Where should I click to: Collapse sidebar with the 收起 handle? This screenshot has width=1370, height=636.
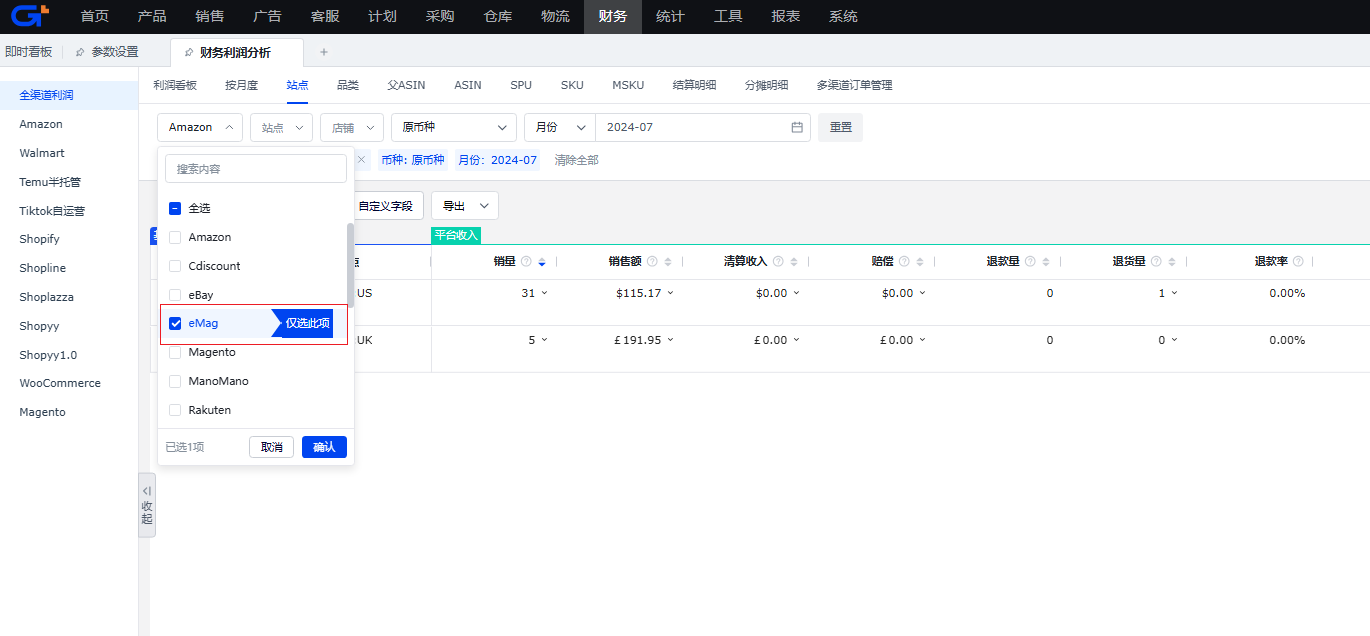[x=147, y=505]
